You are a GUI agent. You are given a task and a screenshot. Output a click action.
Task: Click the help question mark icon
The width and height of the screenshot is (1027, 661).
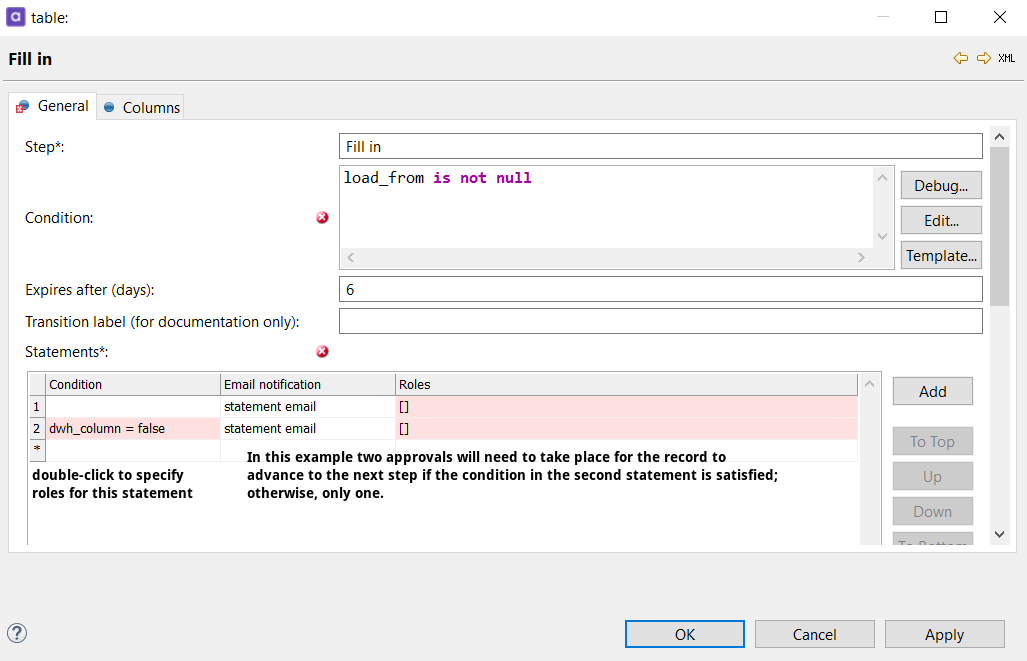coord(17,633)
